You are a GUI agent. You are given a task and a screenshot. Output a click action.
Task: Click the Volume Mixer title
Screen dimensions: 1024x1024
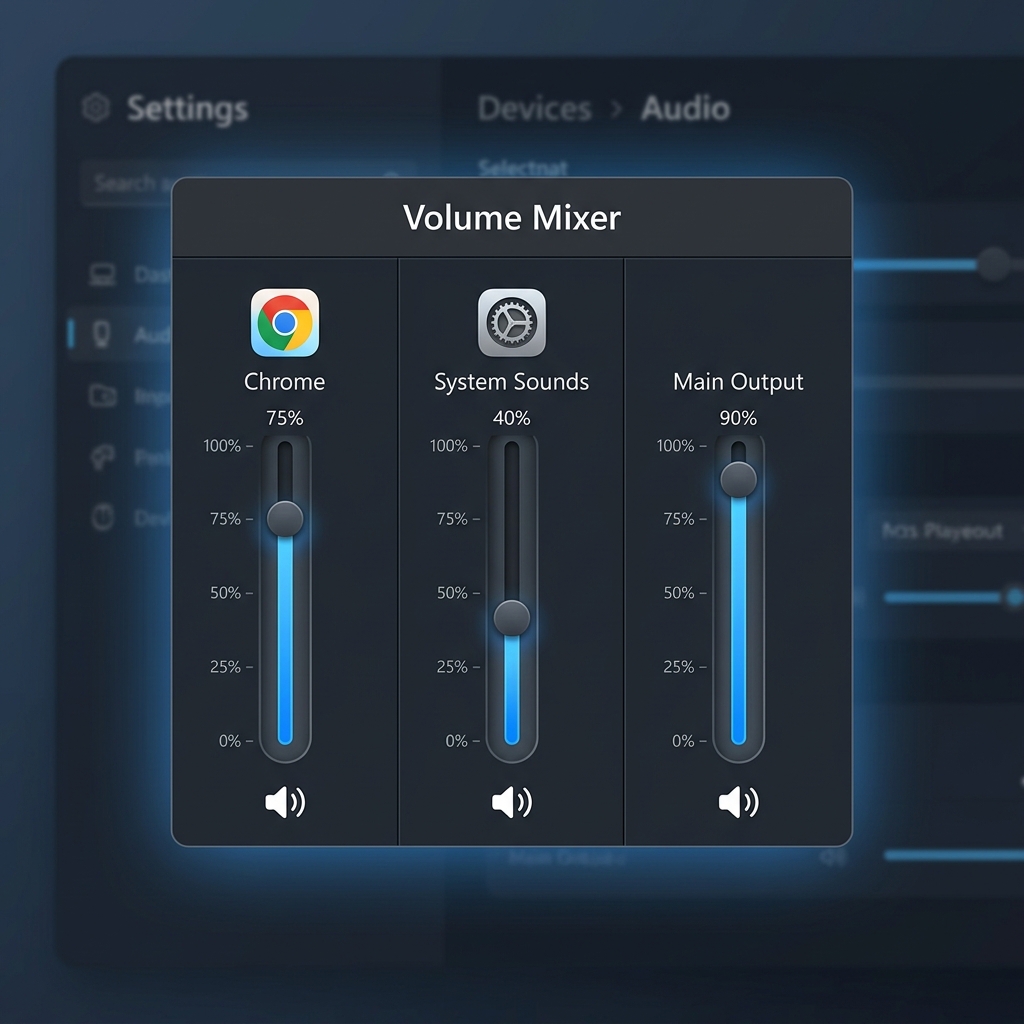pyautogui.click(x=511, y=217)
